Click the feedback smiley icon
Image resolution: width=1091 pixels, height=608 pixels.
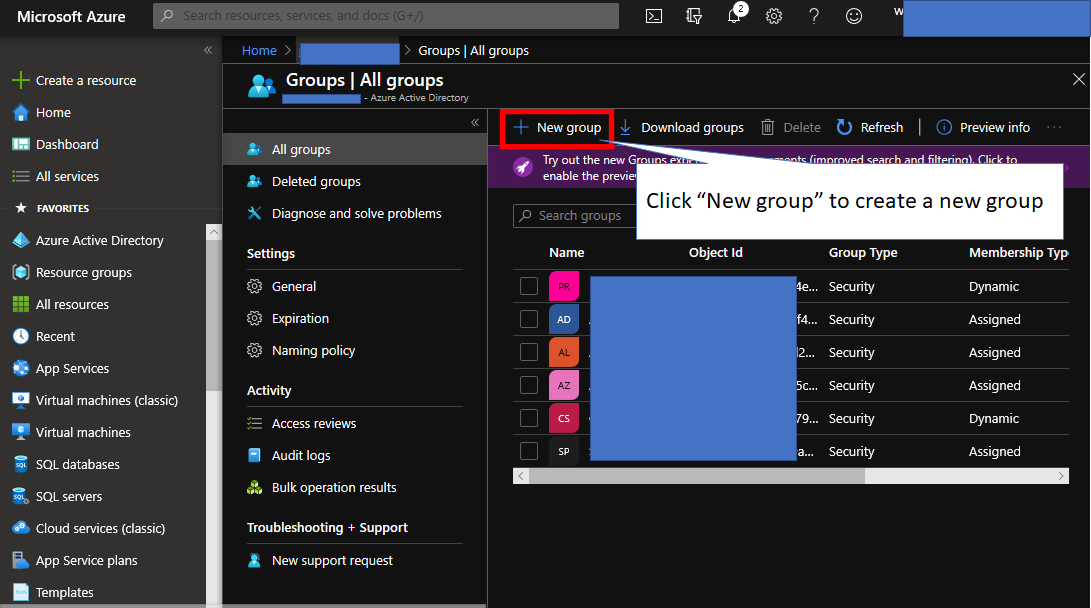854,15
